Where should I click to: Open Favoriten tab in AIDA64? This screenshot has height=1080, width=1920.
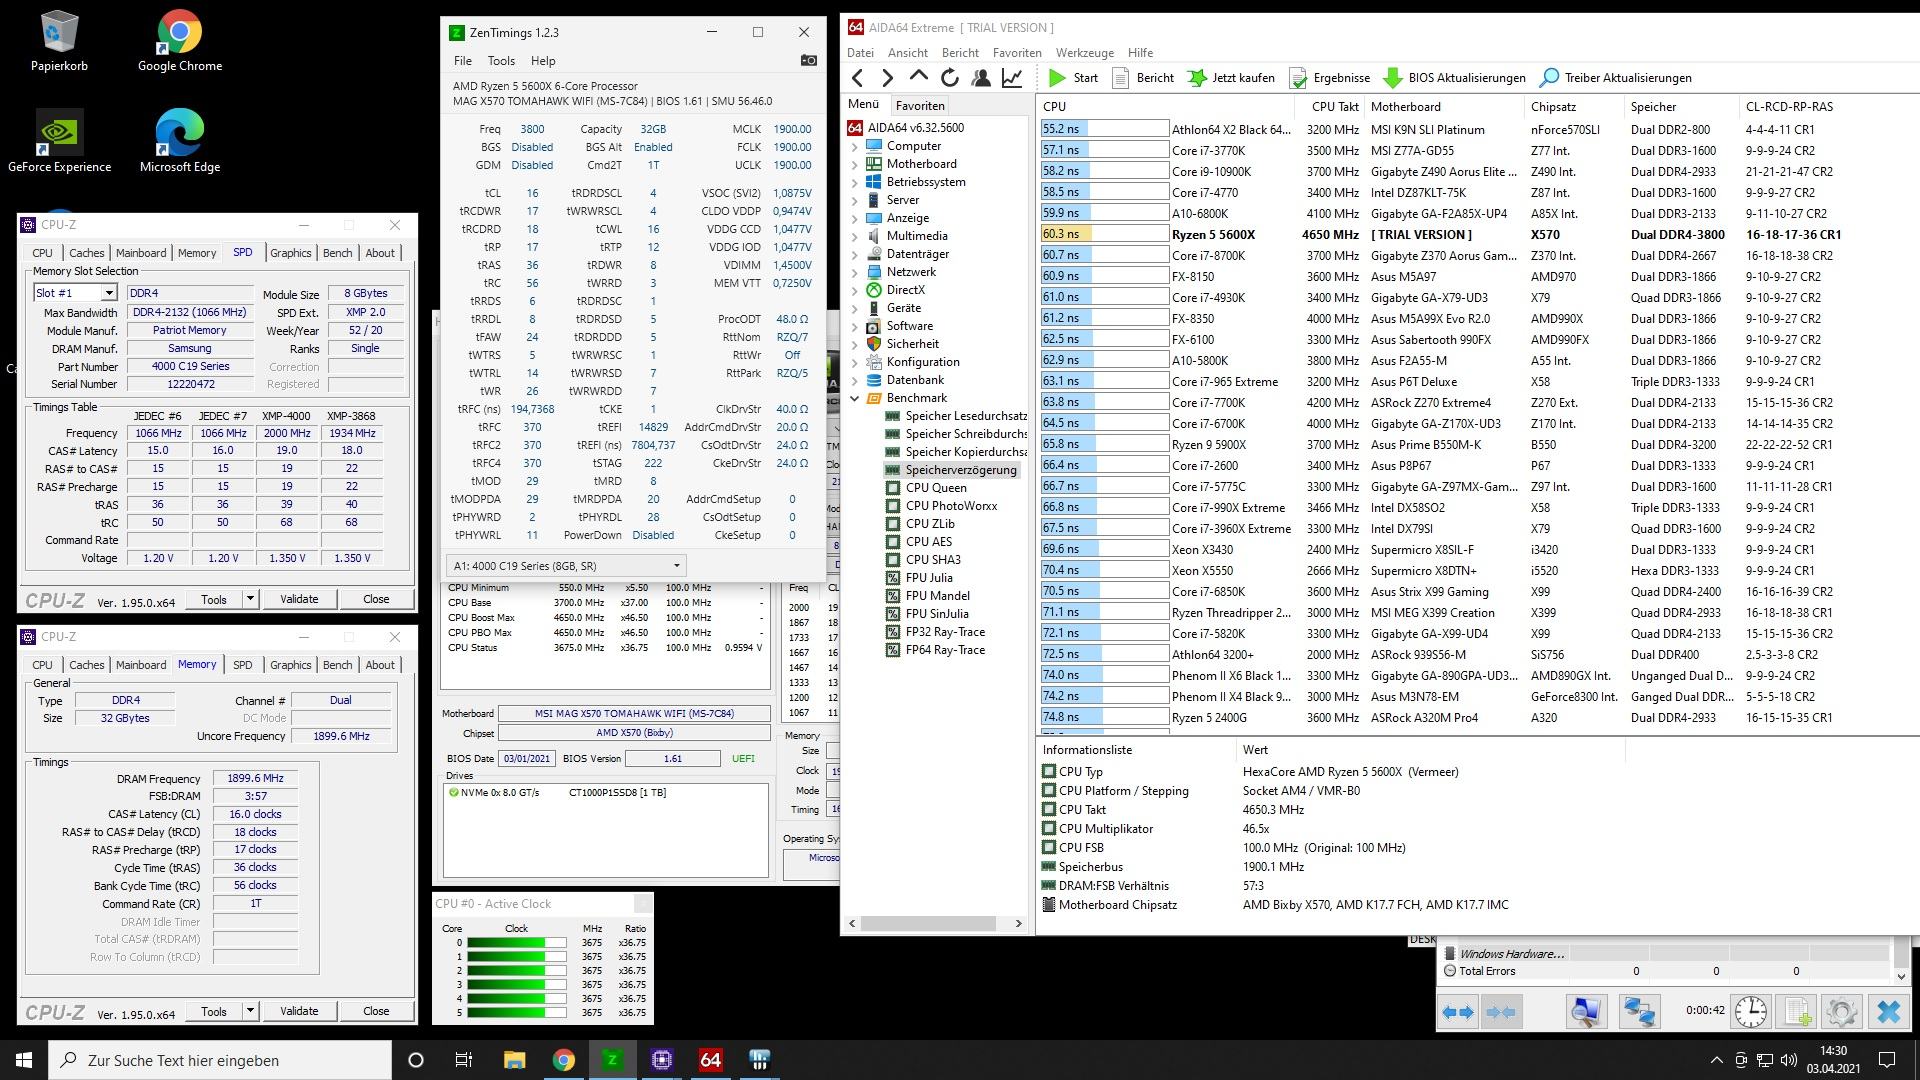pyautogui.click(x=919, y=105)
